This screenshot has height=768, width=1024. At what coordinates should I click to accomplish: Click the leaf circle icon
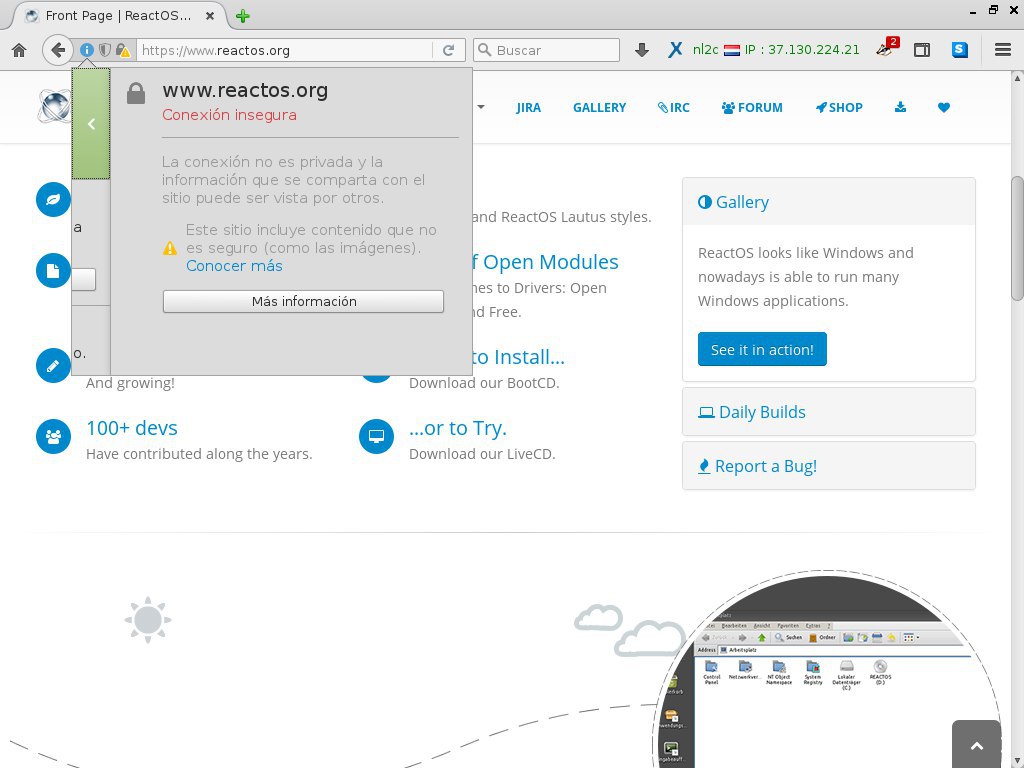point(54,200)
